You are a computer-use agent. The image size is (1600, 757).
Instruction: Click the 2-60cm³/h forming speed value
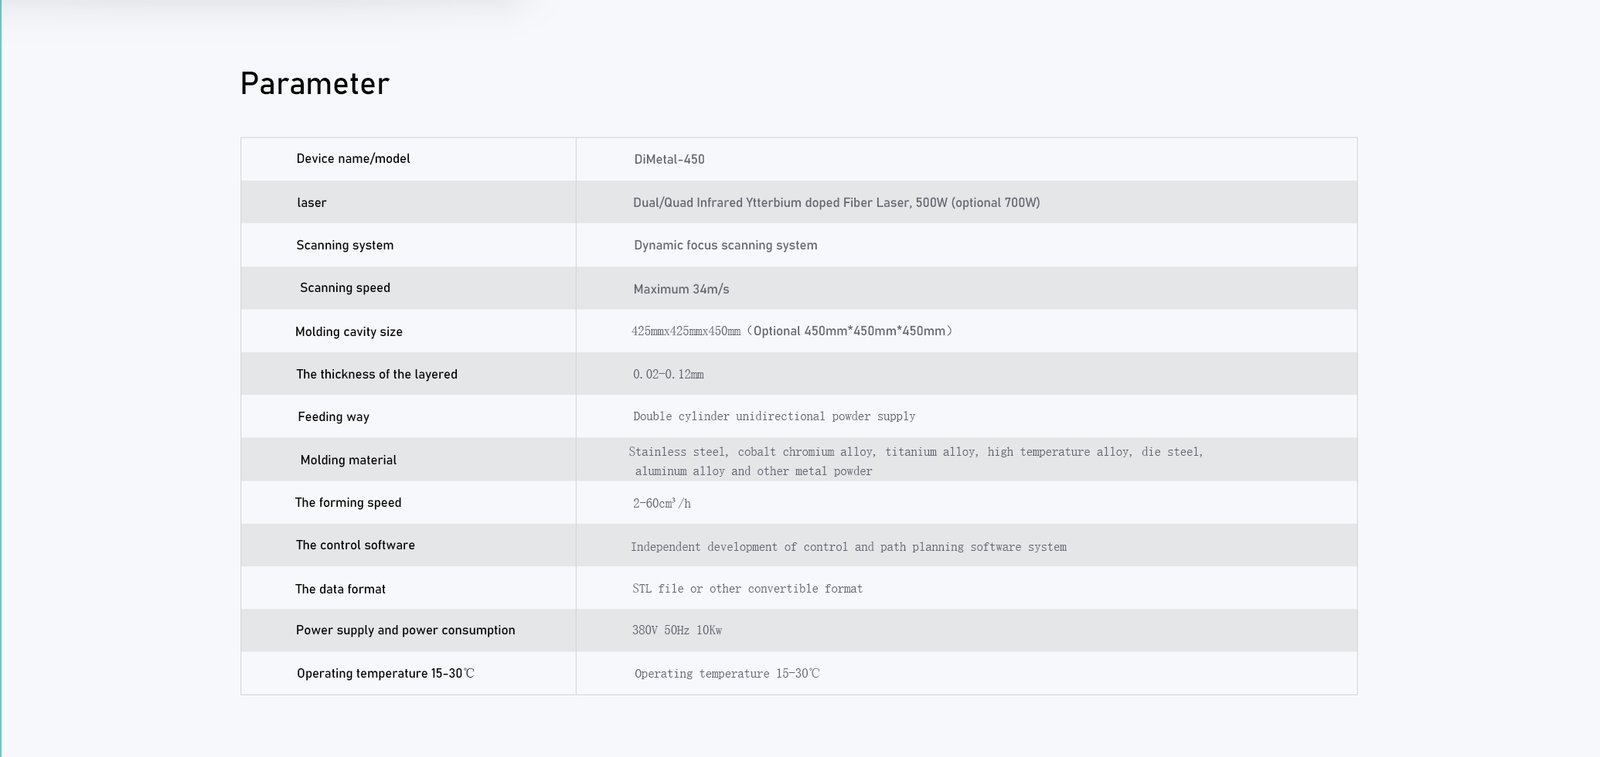[662, 504]
